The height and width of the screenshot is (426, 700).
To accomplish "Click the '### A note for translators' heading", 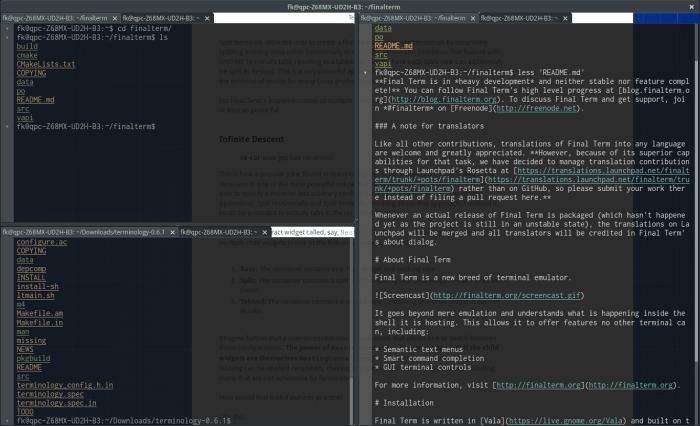I will pyautogui.click(x=429, y=126).
